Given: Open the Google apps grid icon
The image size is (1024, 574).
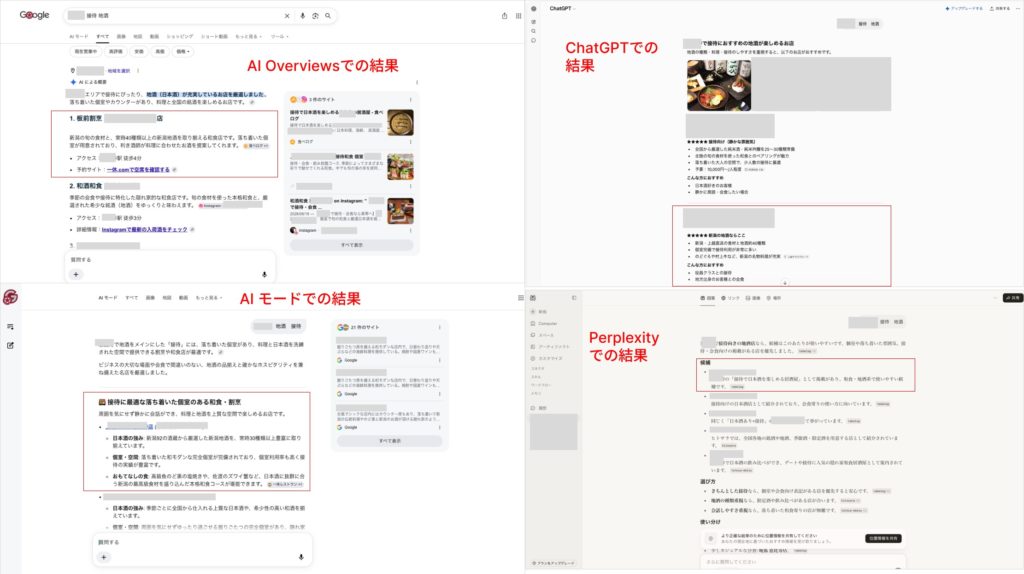Looking at the screenshot, I should pyautogui.click(x=519, y=16).
